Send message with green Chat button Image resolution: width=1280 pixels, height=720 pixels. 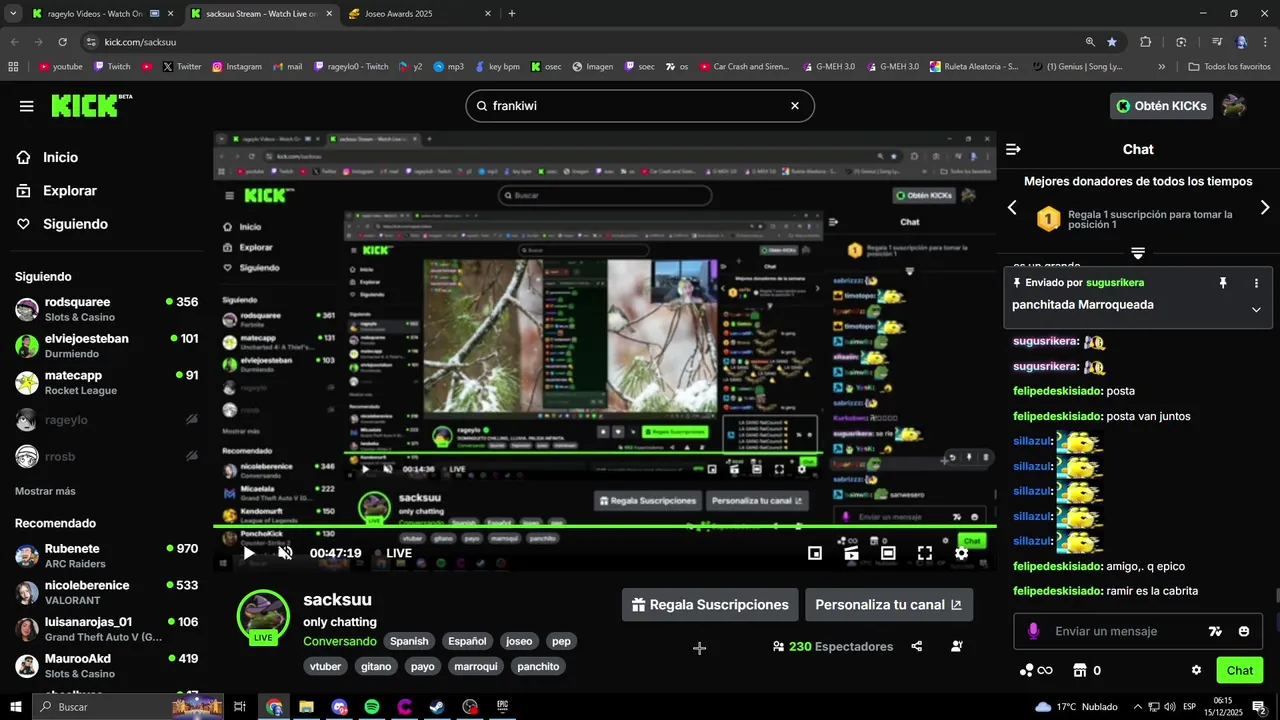tap(1240, 670)
